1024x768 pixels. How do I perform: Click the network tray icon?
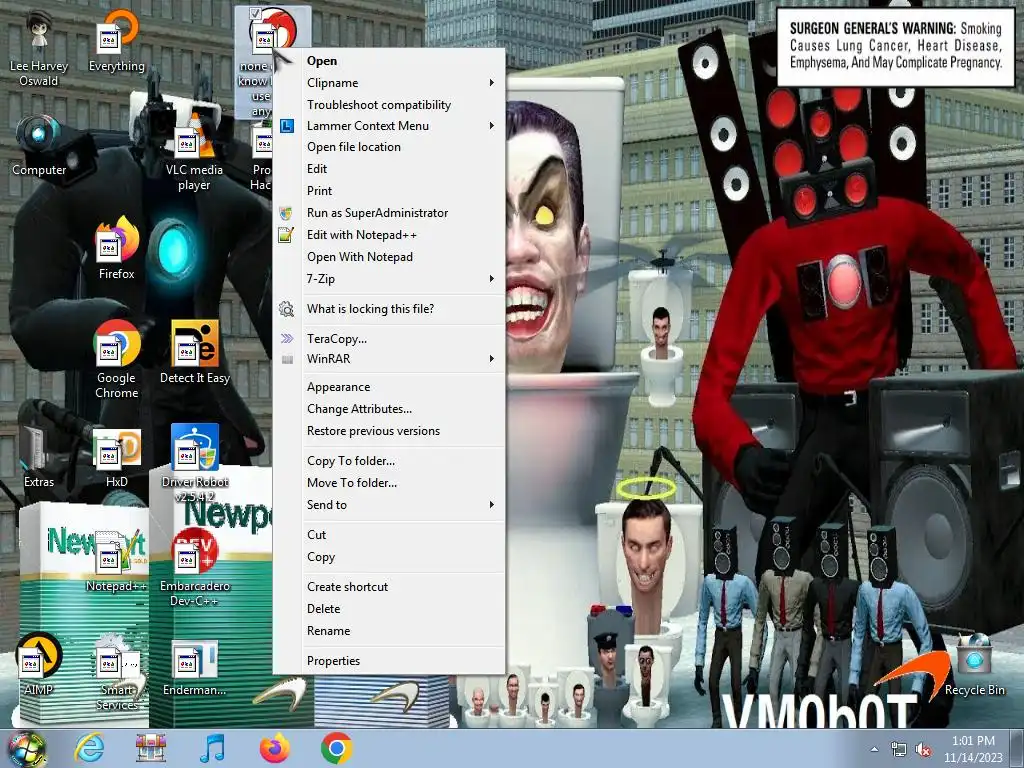pos(899,750)
